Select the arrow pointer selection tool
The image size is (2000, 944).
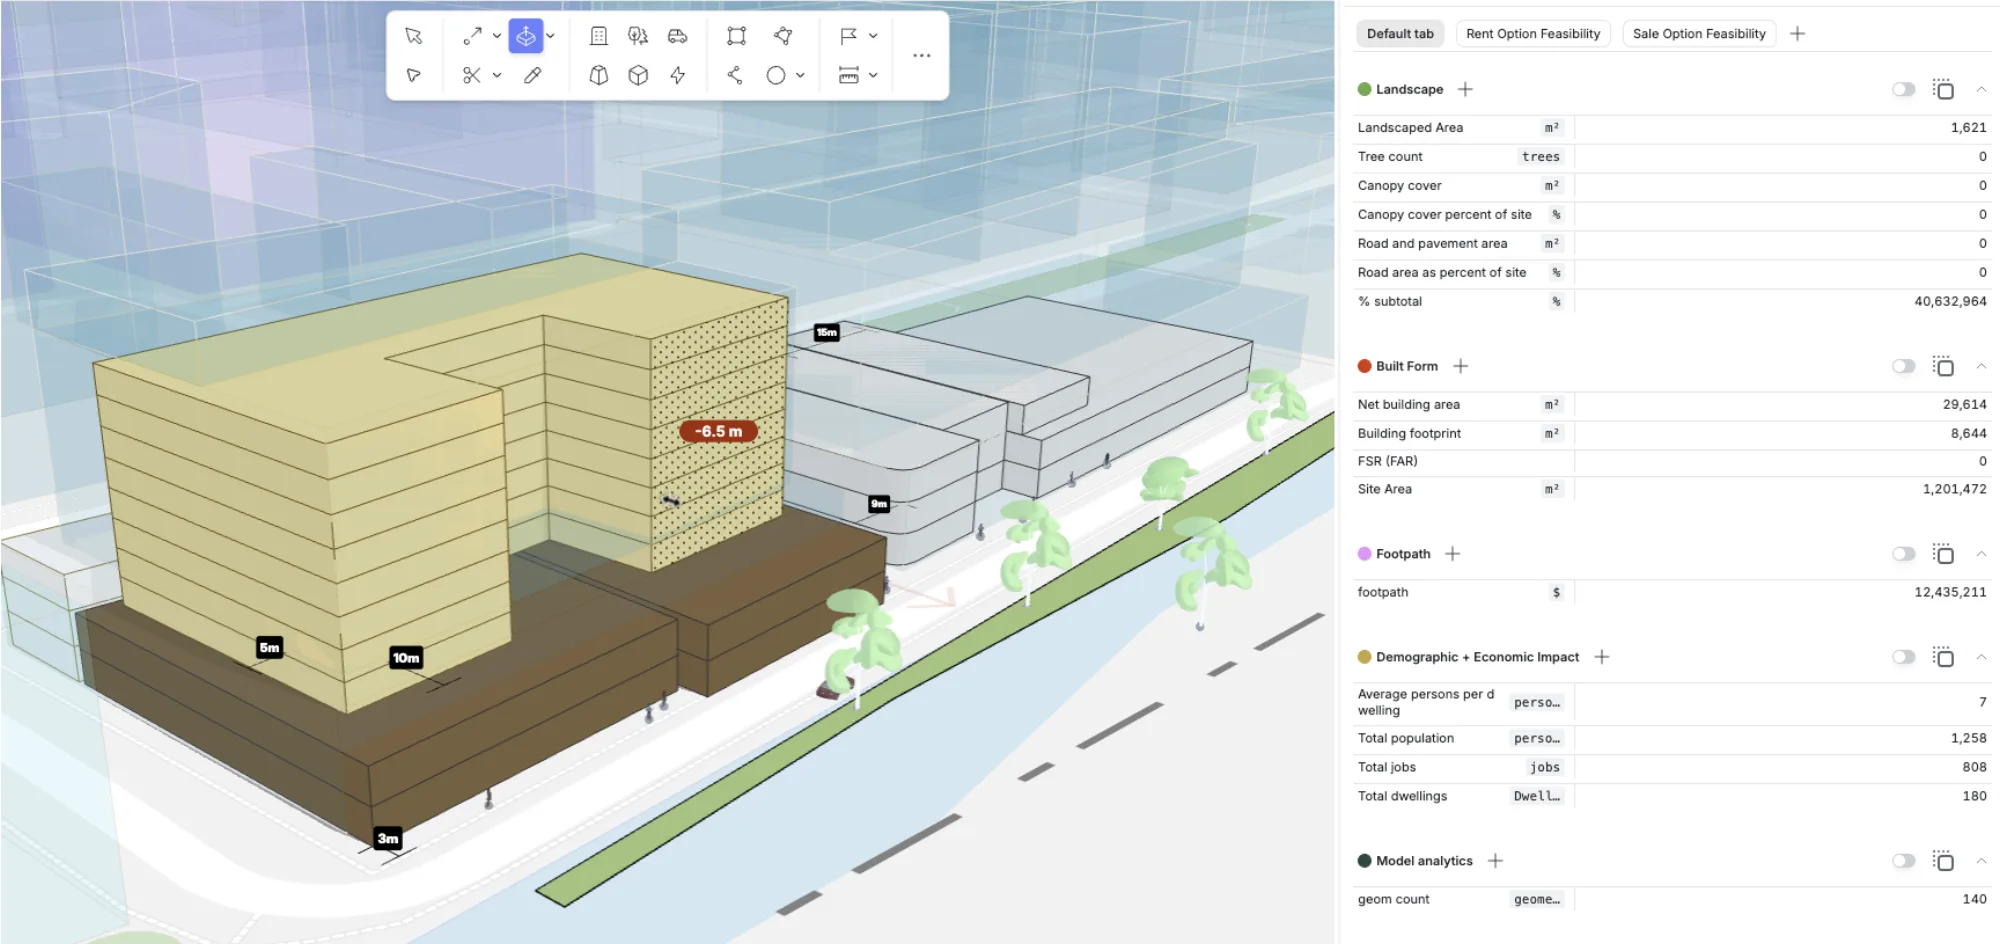point(413,36)
